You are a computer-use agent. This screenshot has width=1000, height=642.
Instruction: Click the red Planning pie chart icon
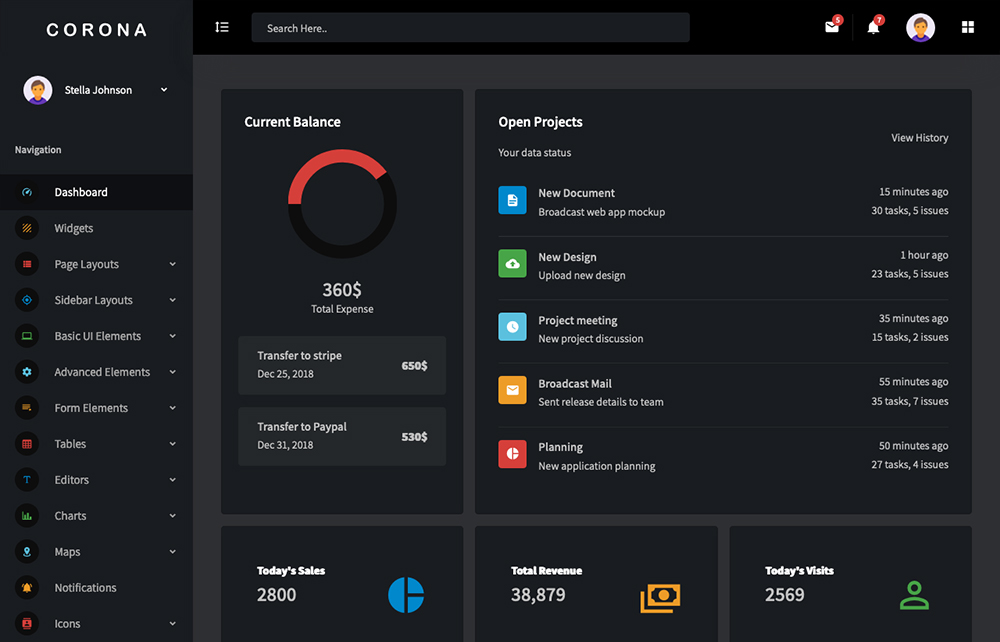(x=512, y=454)
